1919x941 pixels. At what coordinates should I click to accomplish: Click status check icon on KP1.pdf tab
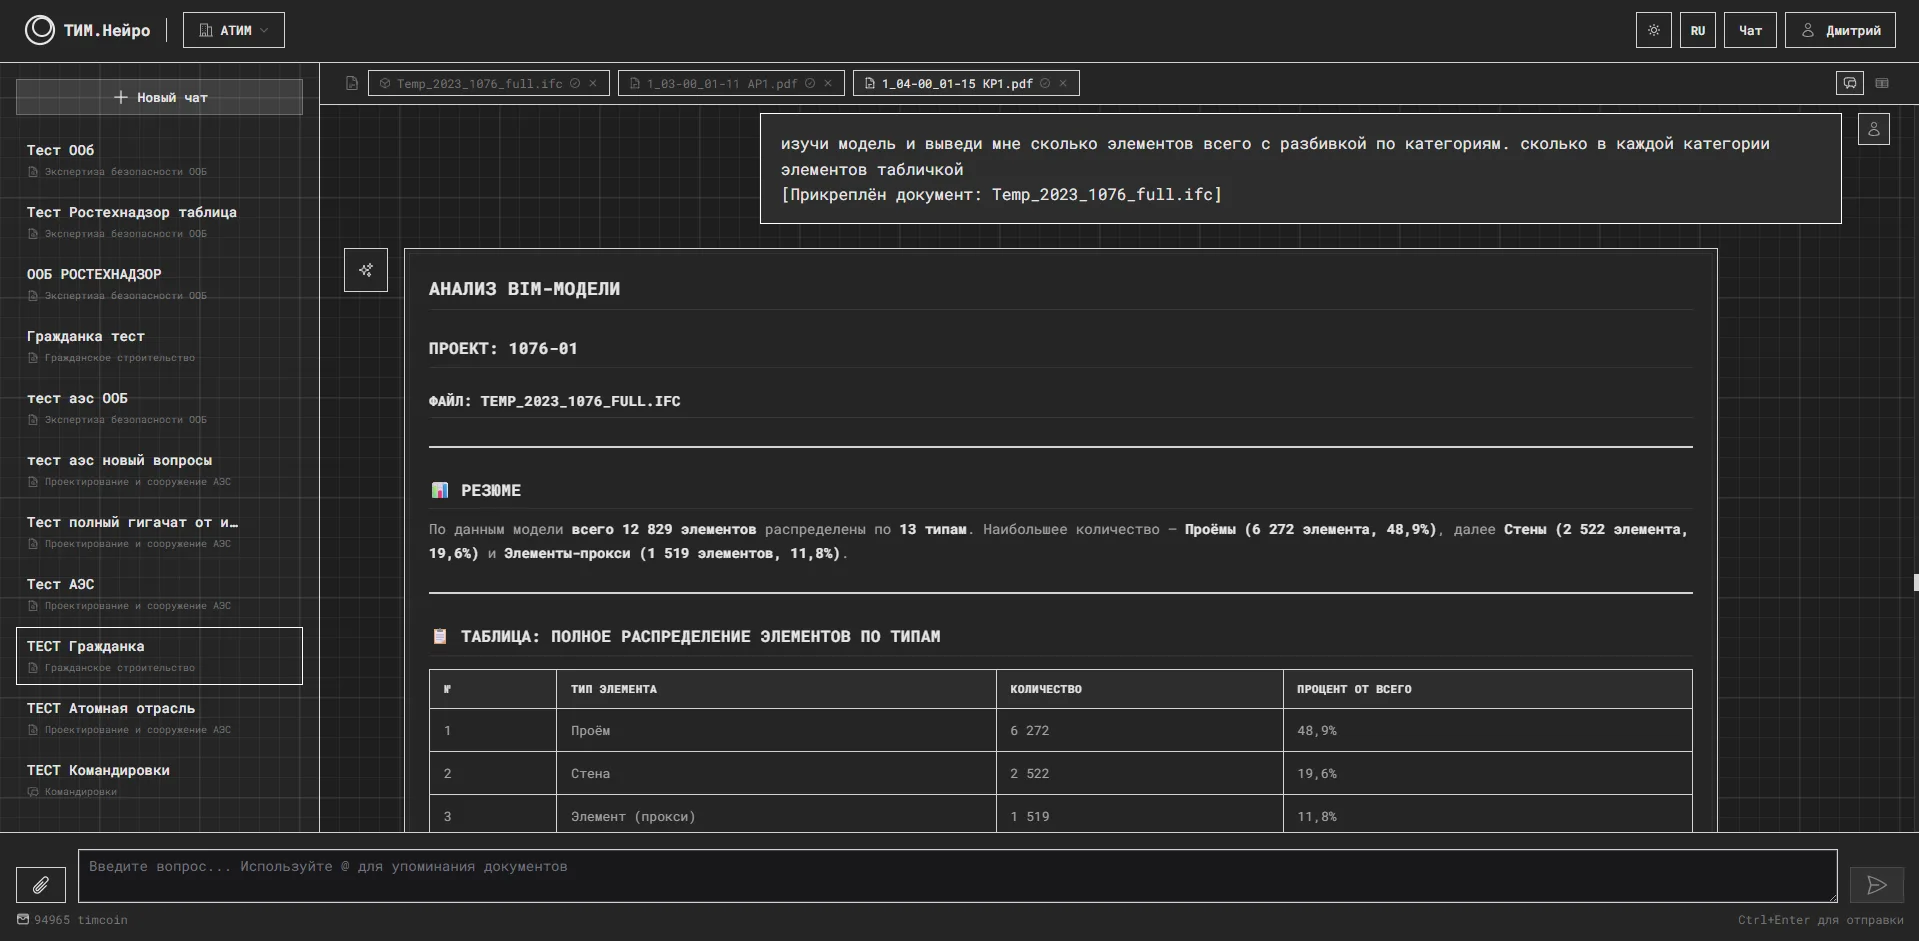coord(1045,84)
